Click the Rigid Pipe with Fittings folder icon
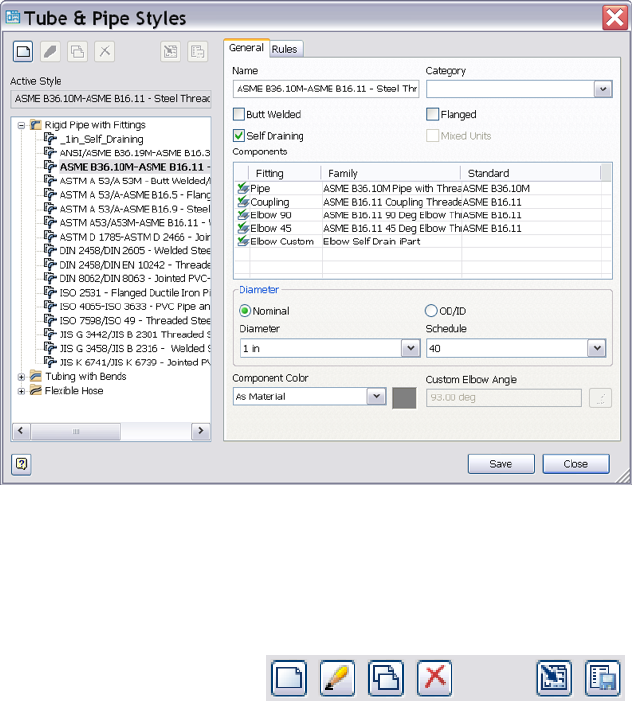 [36, 125]
